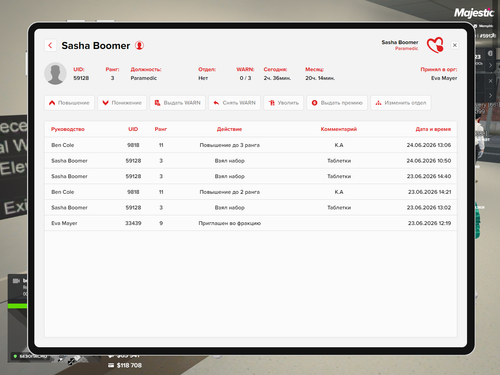This screenshot has height=375, width=500.
Task: Click UID 33439 in the log table
Action: coord(133,223)
